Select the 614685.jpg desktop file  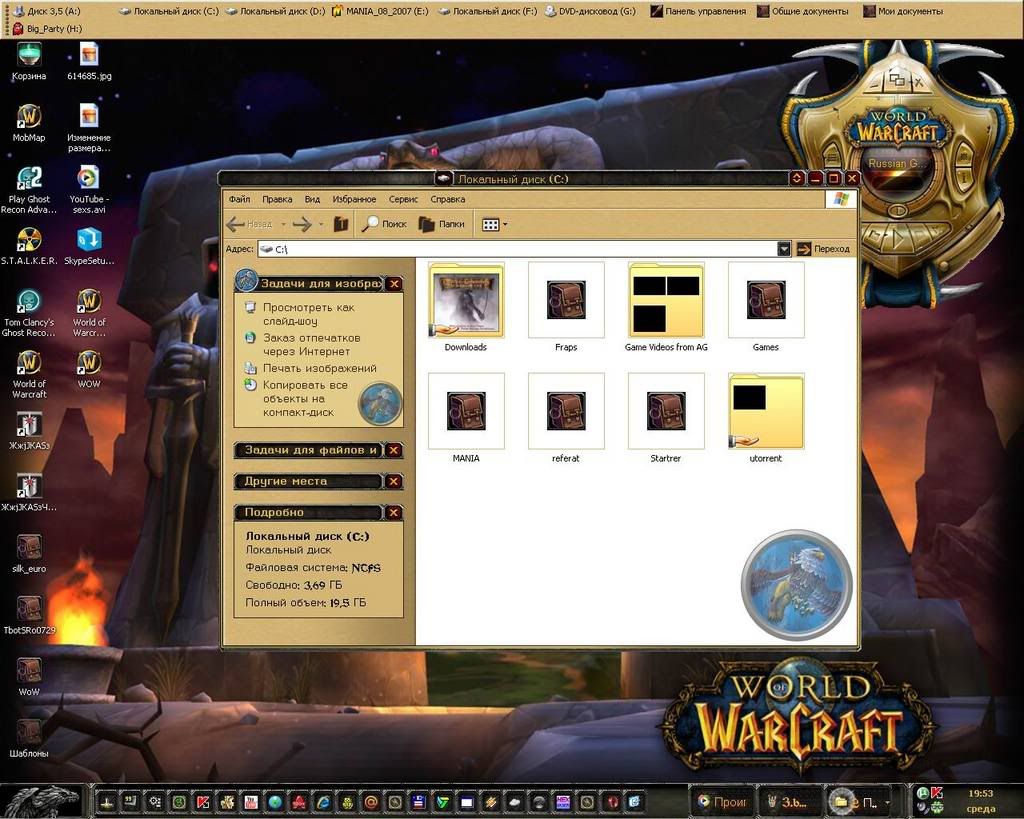(89, 62)
